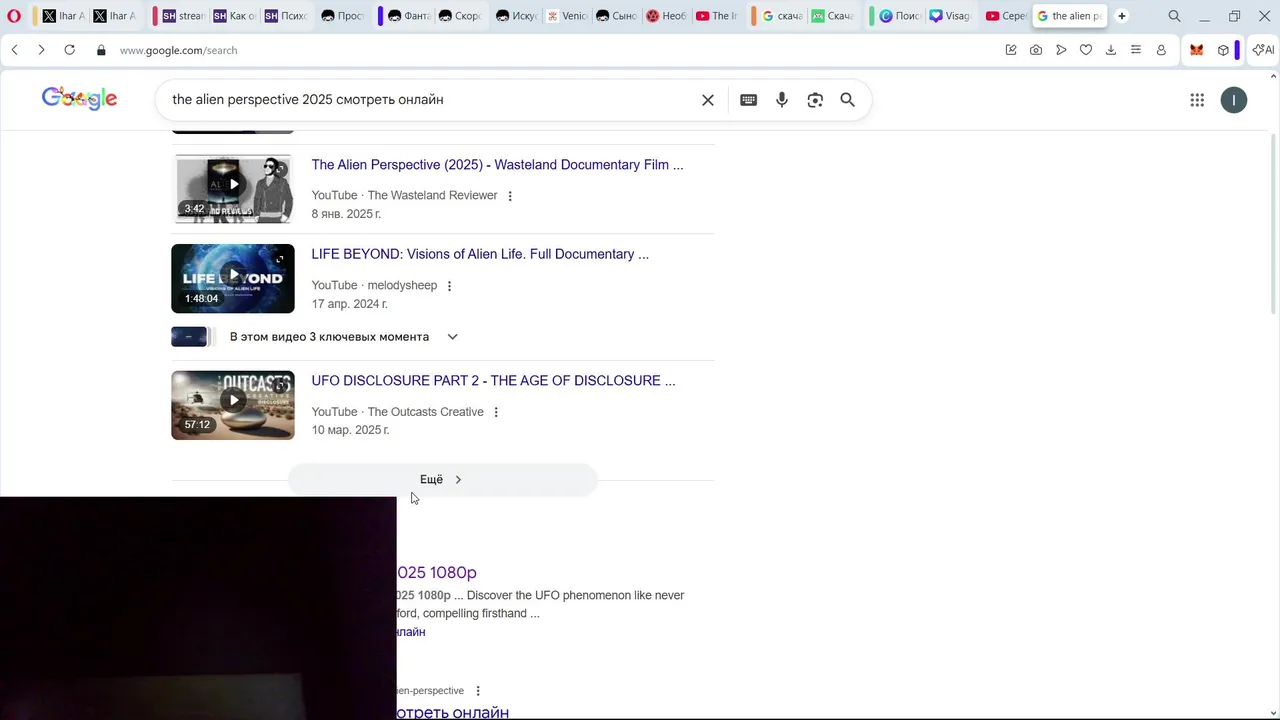1280x720 pixels.
Task: Reload the current page
Action: click(69, 50)
